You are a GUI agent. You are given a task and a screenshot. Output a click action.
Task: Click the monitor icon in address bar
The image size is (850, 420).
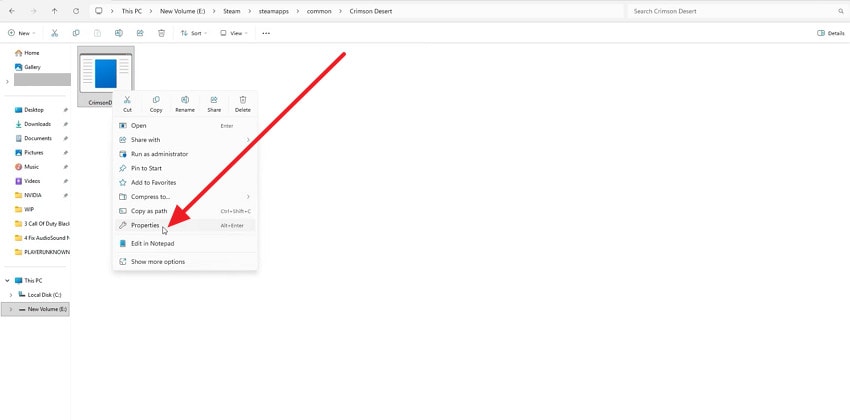click(x=98, y=11)
